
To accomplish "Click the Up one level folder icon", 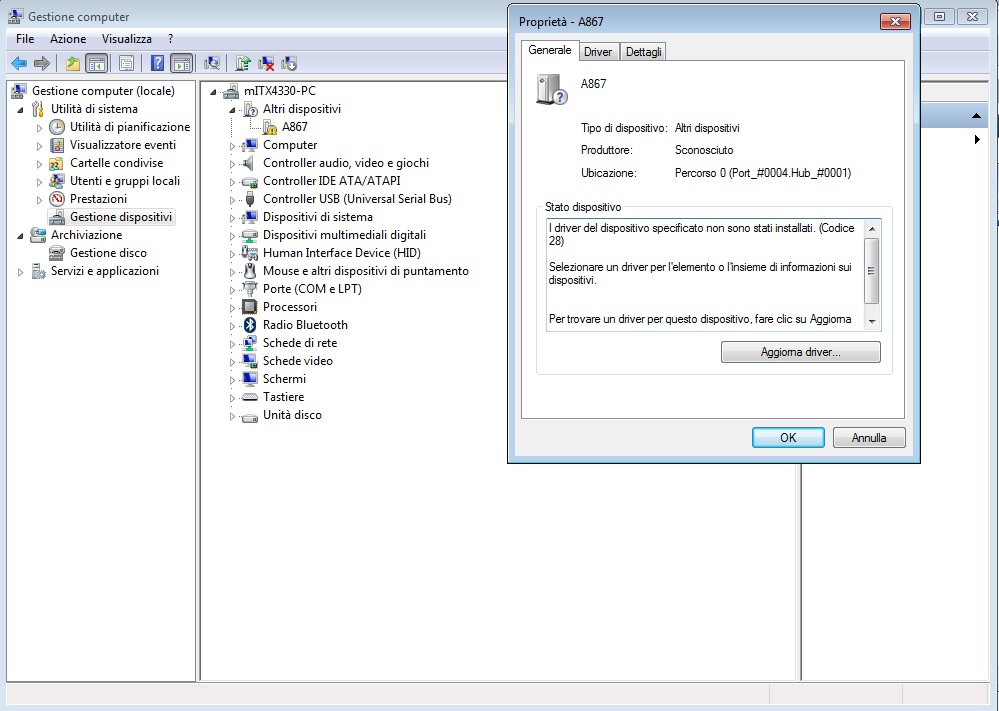I will pyautogui.click(x=73, y=63).
